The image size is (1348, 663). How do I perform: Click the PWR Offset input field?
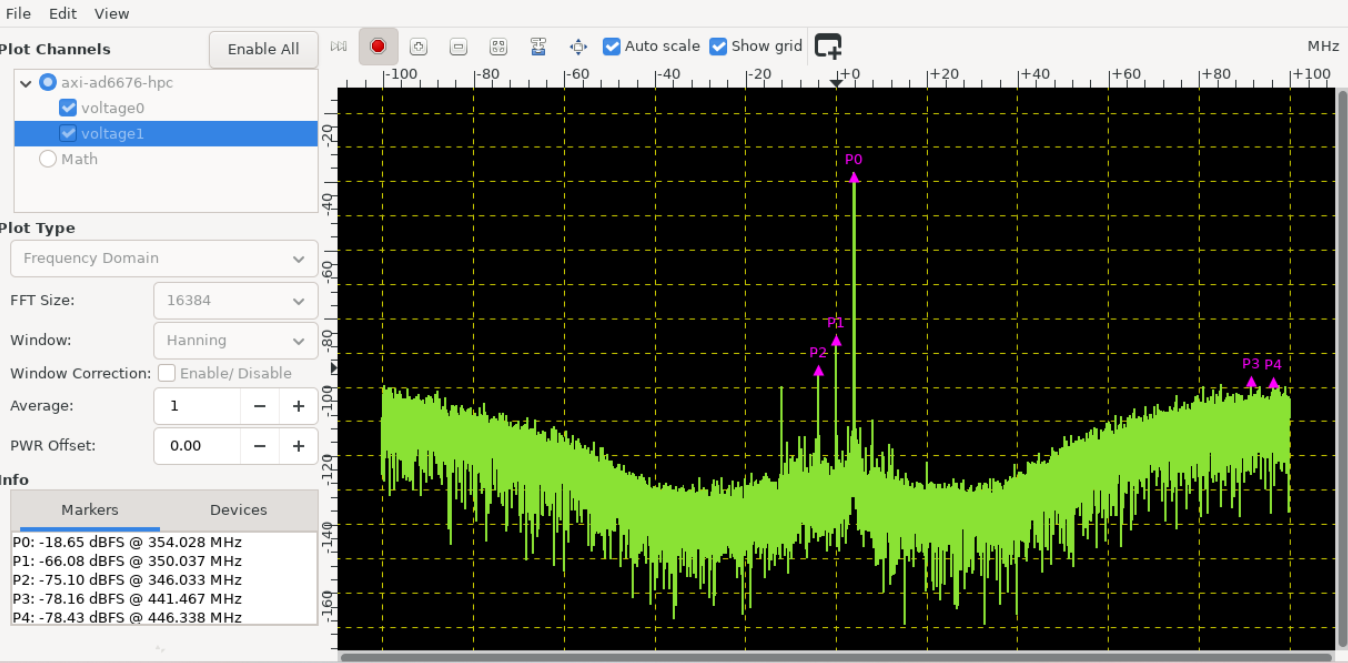pos(197,446)
